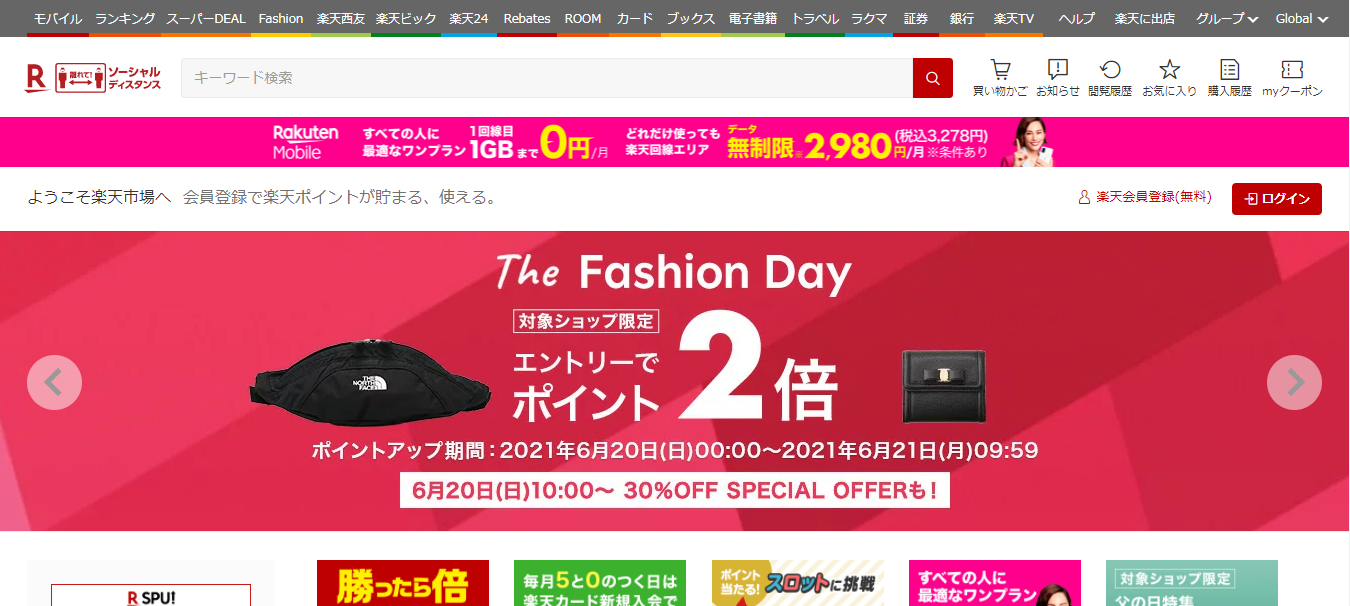Click the ヘルプ link
This screenshot has height=606, width=1350.
point(1076,18)
